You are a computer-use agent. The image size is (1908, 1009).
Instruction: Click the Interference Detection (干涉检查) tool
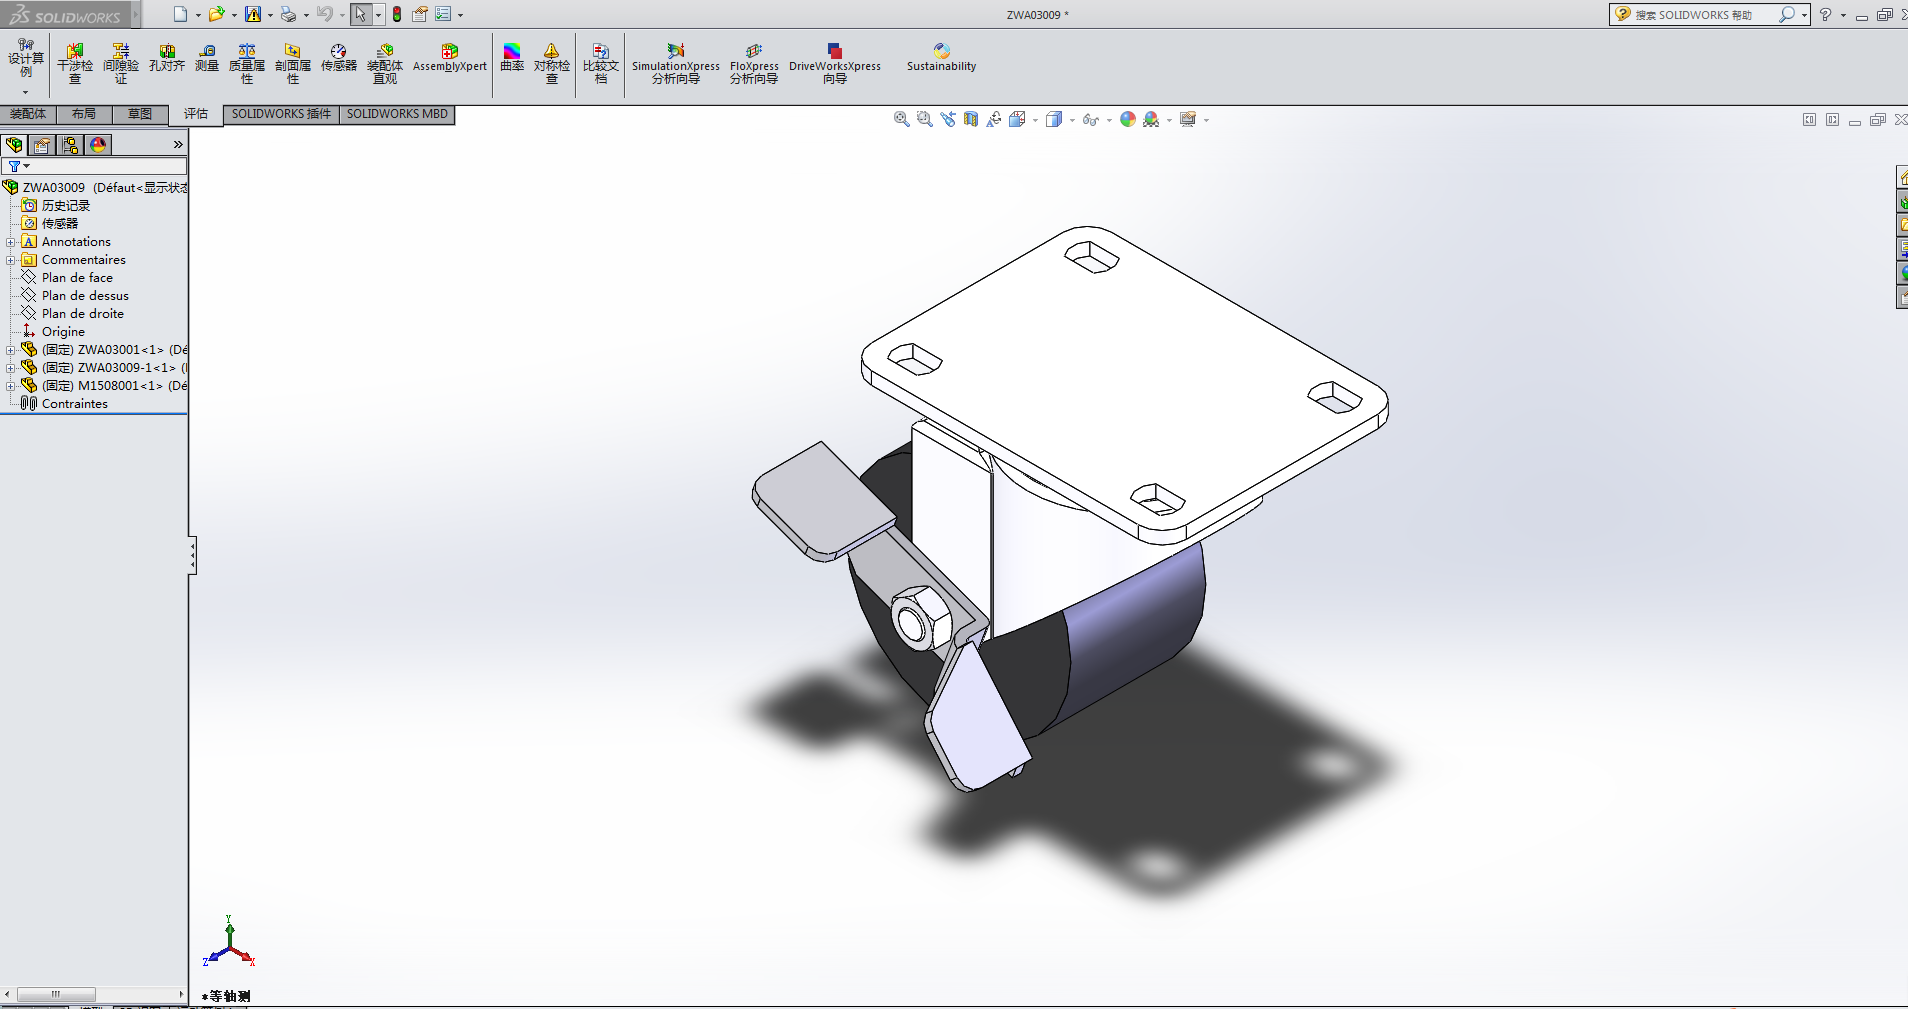click(75, 62)
